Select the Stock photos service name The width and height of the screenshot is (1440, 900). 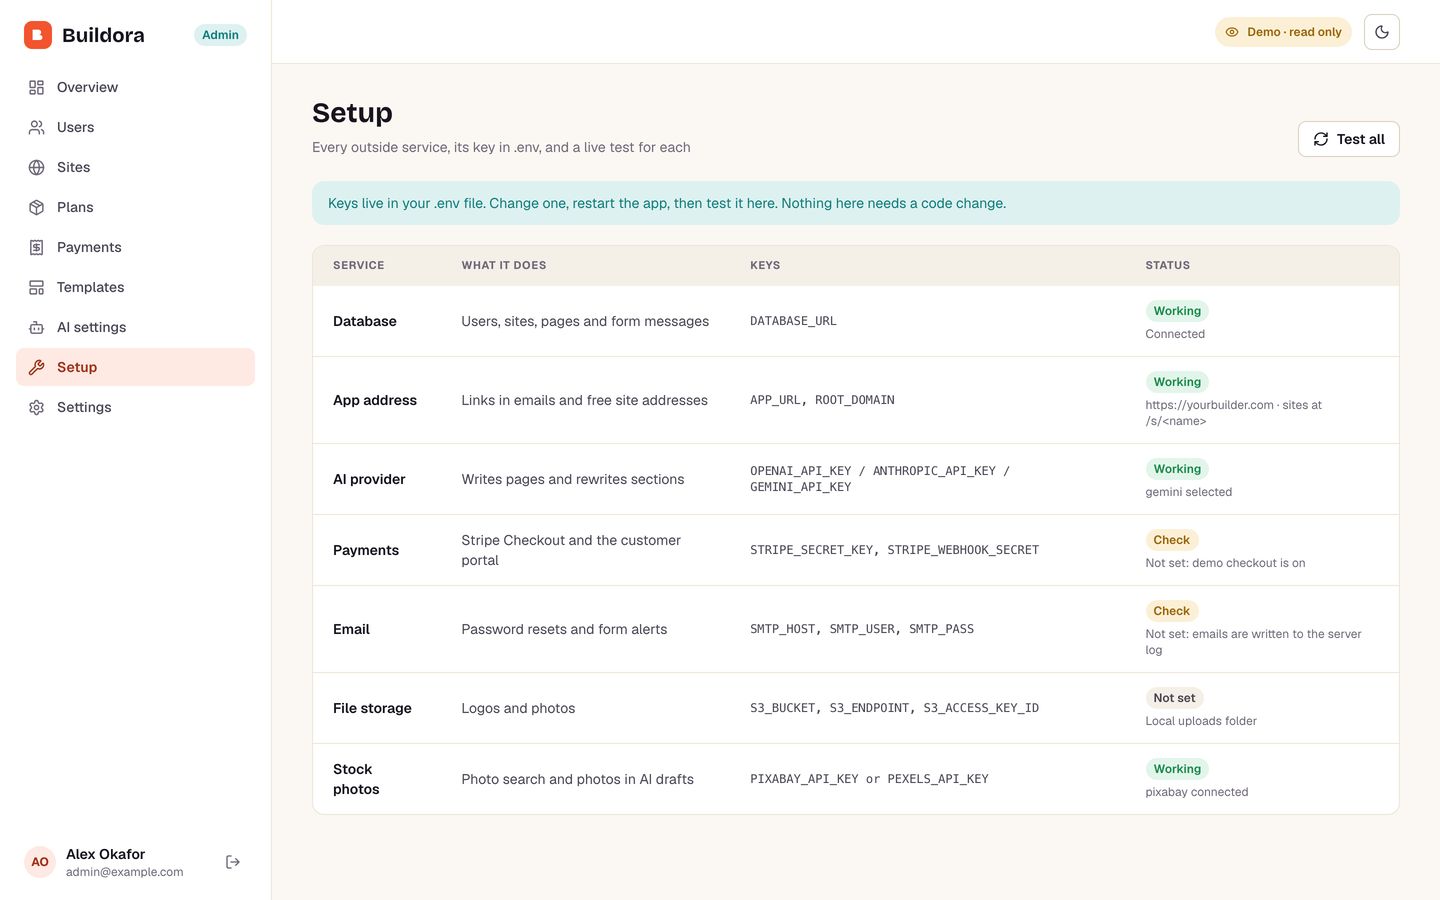point(356,779)
